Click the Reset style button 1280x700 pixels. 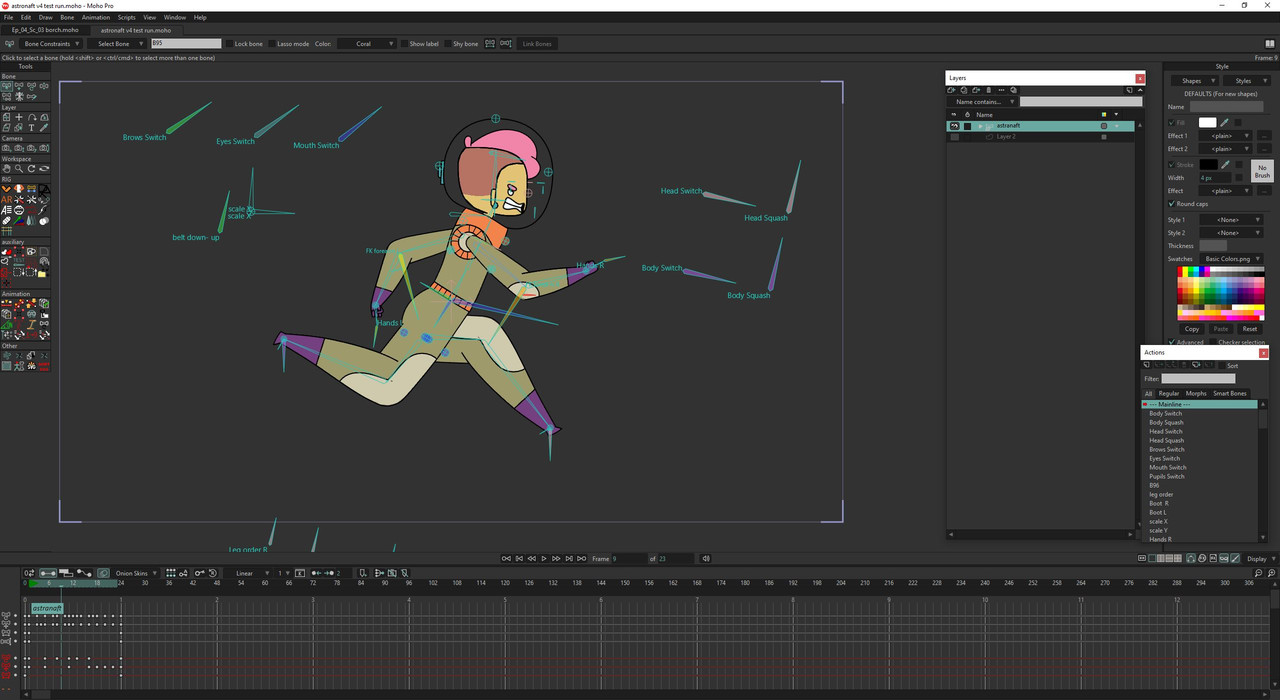(1250, 329)
